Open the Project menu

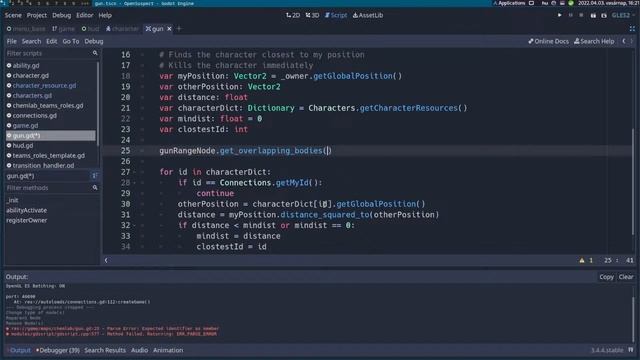click(x=37, y=15)
